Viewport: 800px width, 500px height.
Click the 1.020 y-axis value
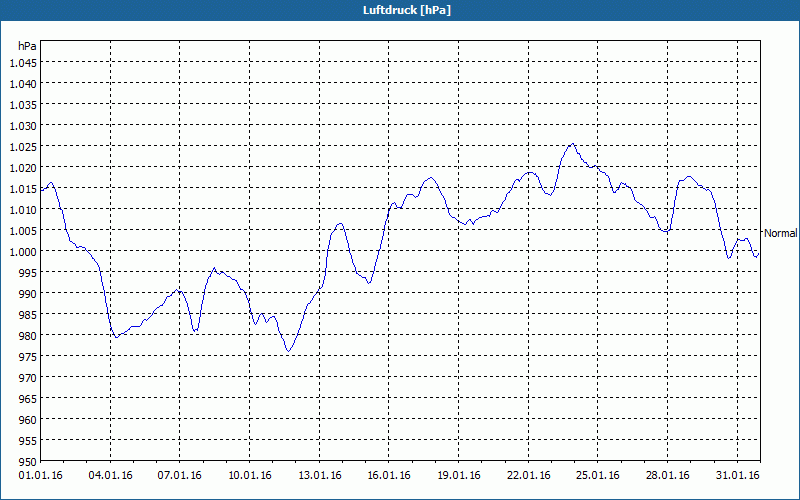(x=23, y=168)
